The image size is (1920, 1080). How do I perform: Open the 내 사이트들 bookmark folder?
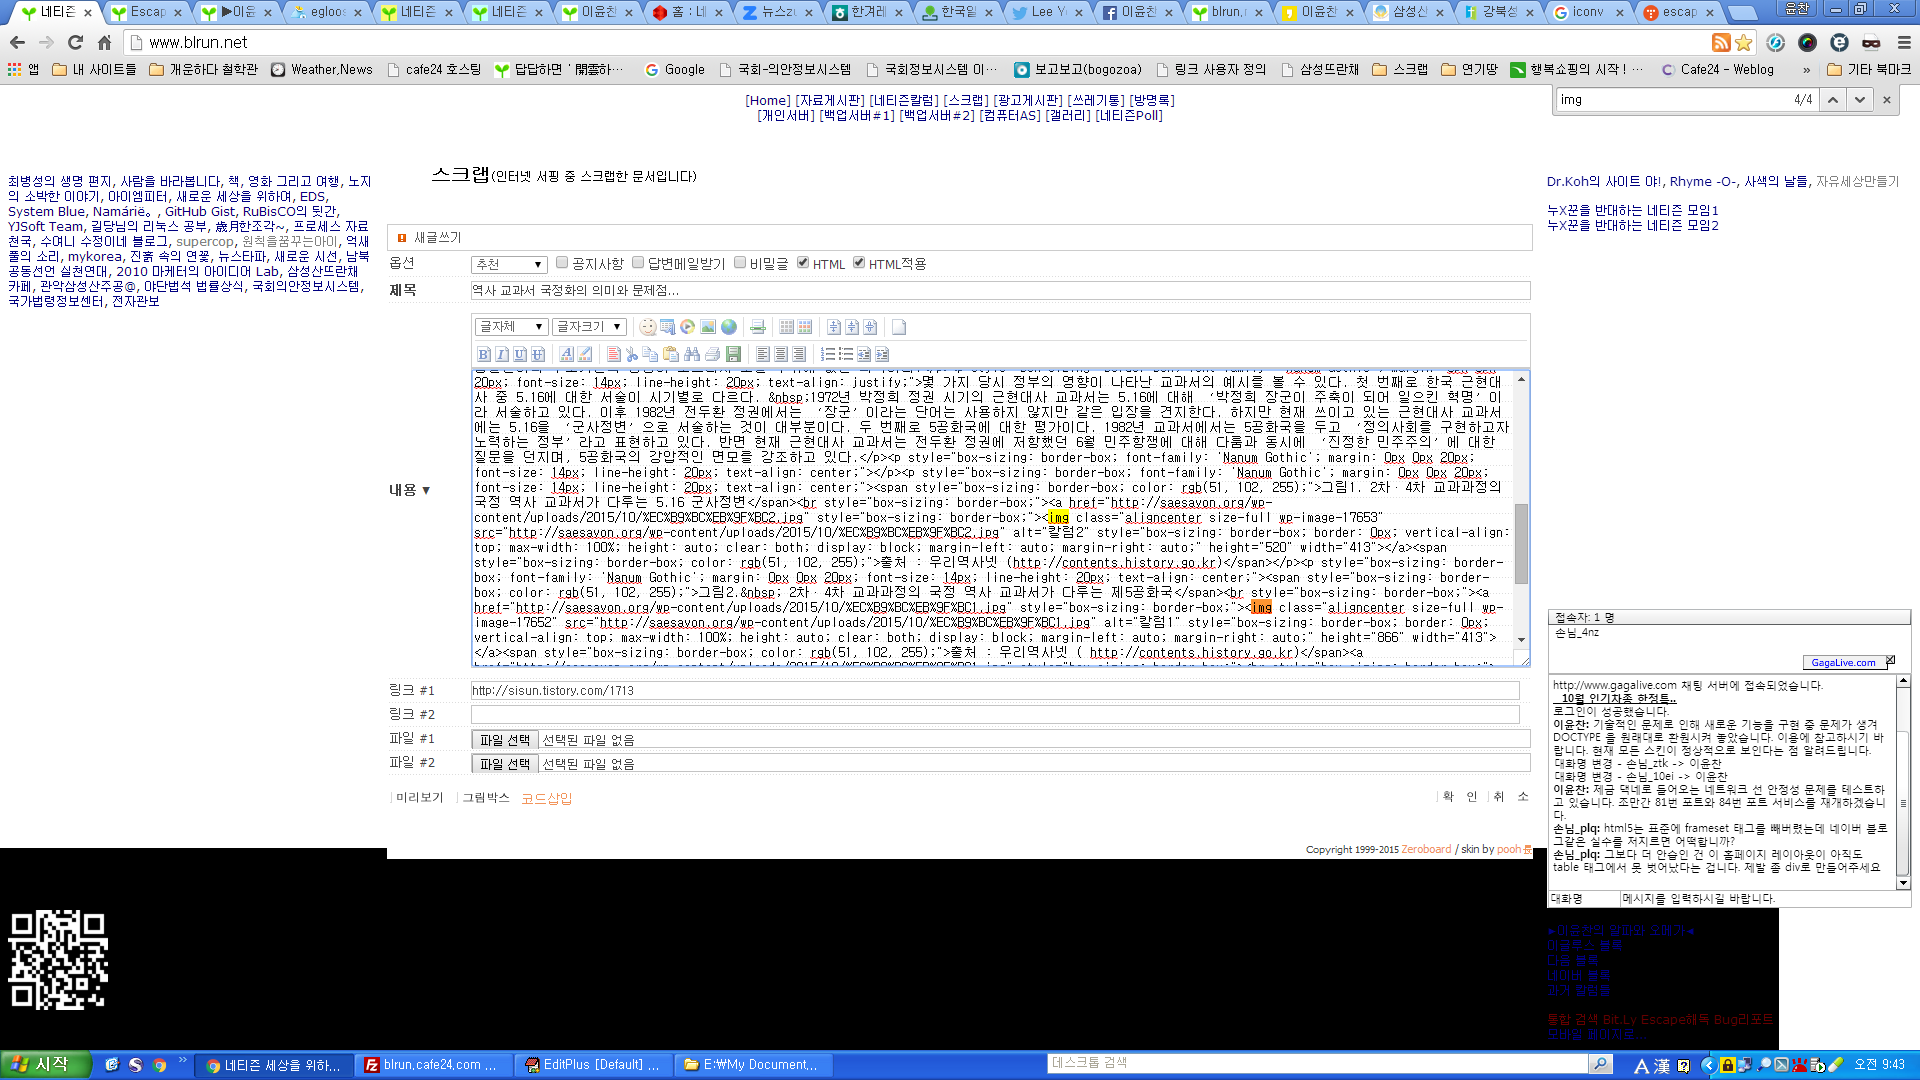point(94,69)
